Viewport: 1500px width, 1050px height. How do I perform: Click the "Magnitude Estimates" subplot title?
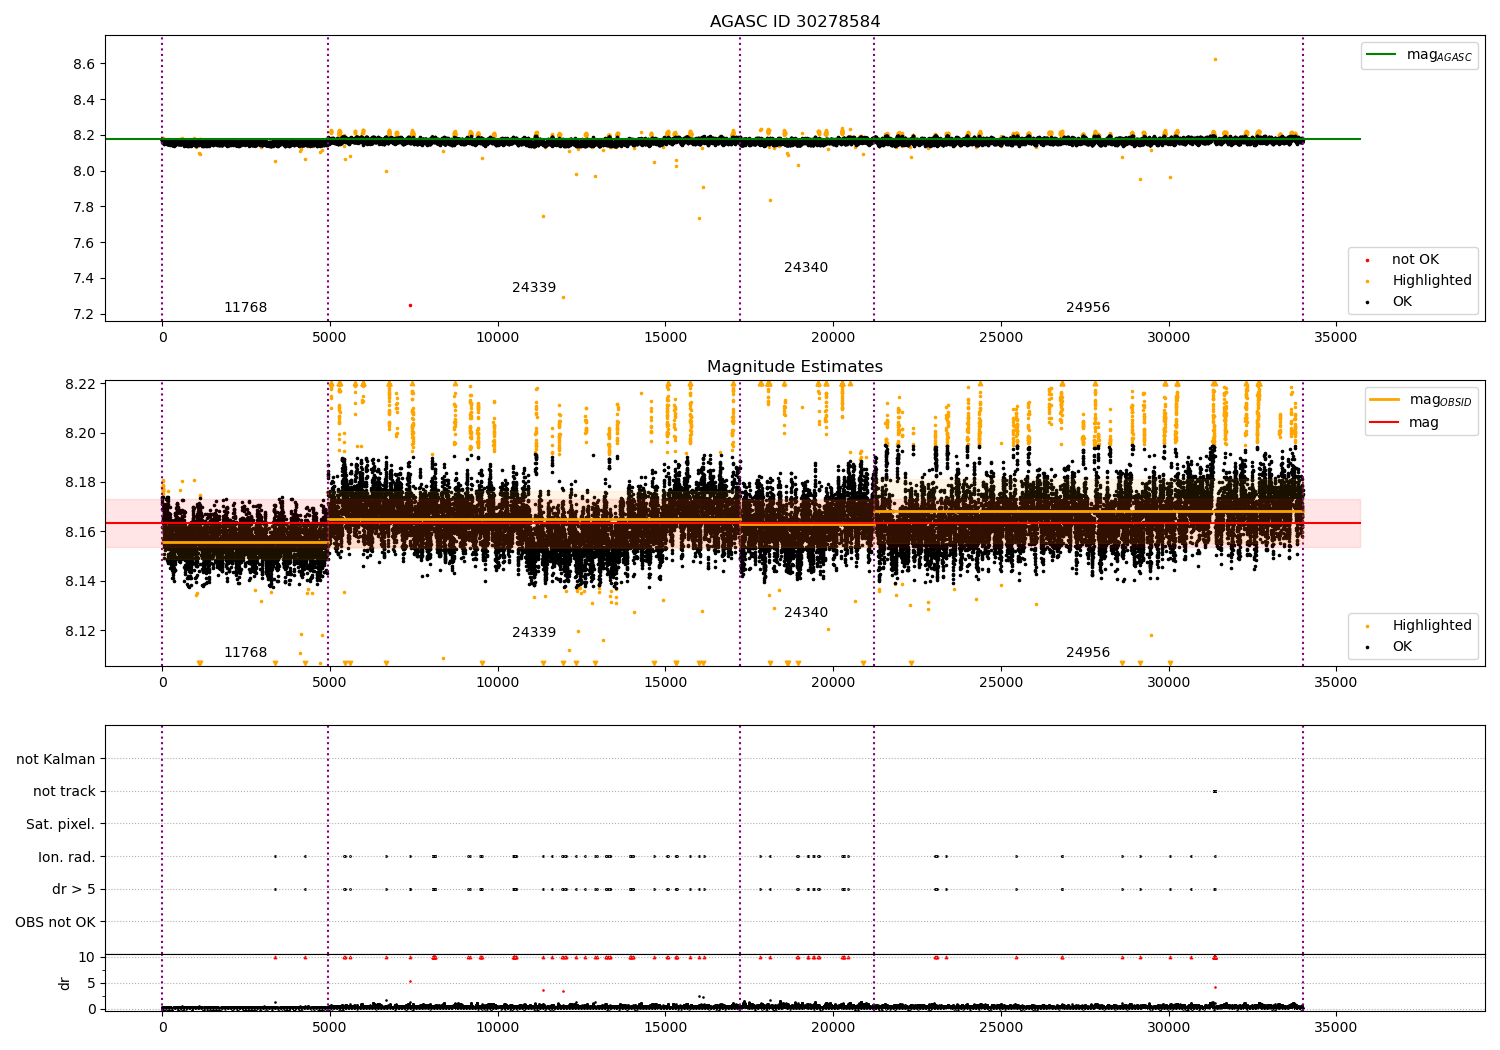pos(795,367)
